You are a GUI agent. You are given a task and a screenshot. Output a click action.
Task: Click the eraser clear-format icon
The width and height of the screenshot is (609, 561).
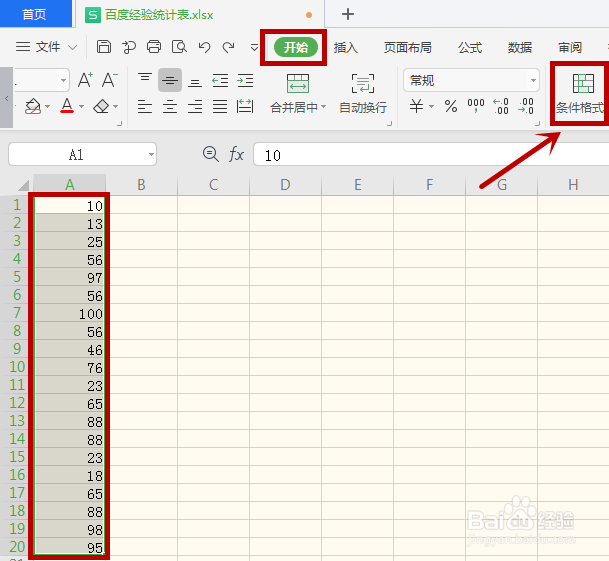(101, 106)
